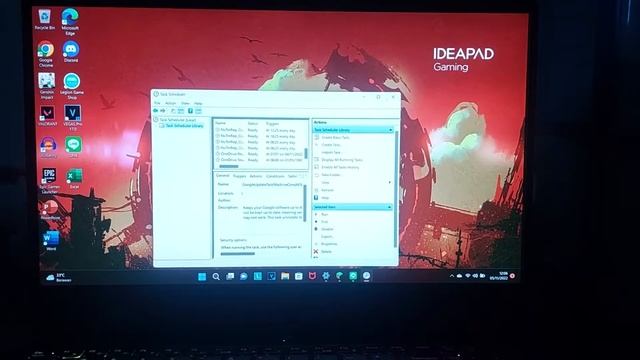
Task: Switch to the Conditions tab
Action: point(275,176)
